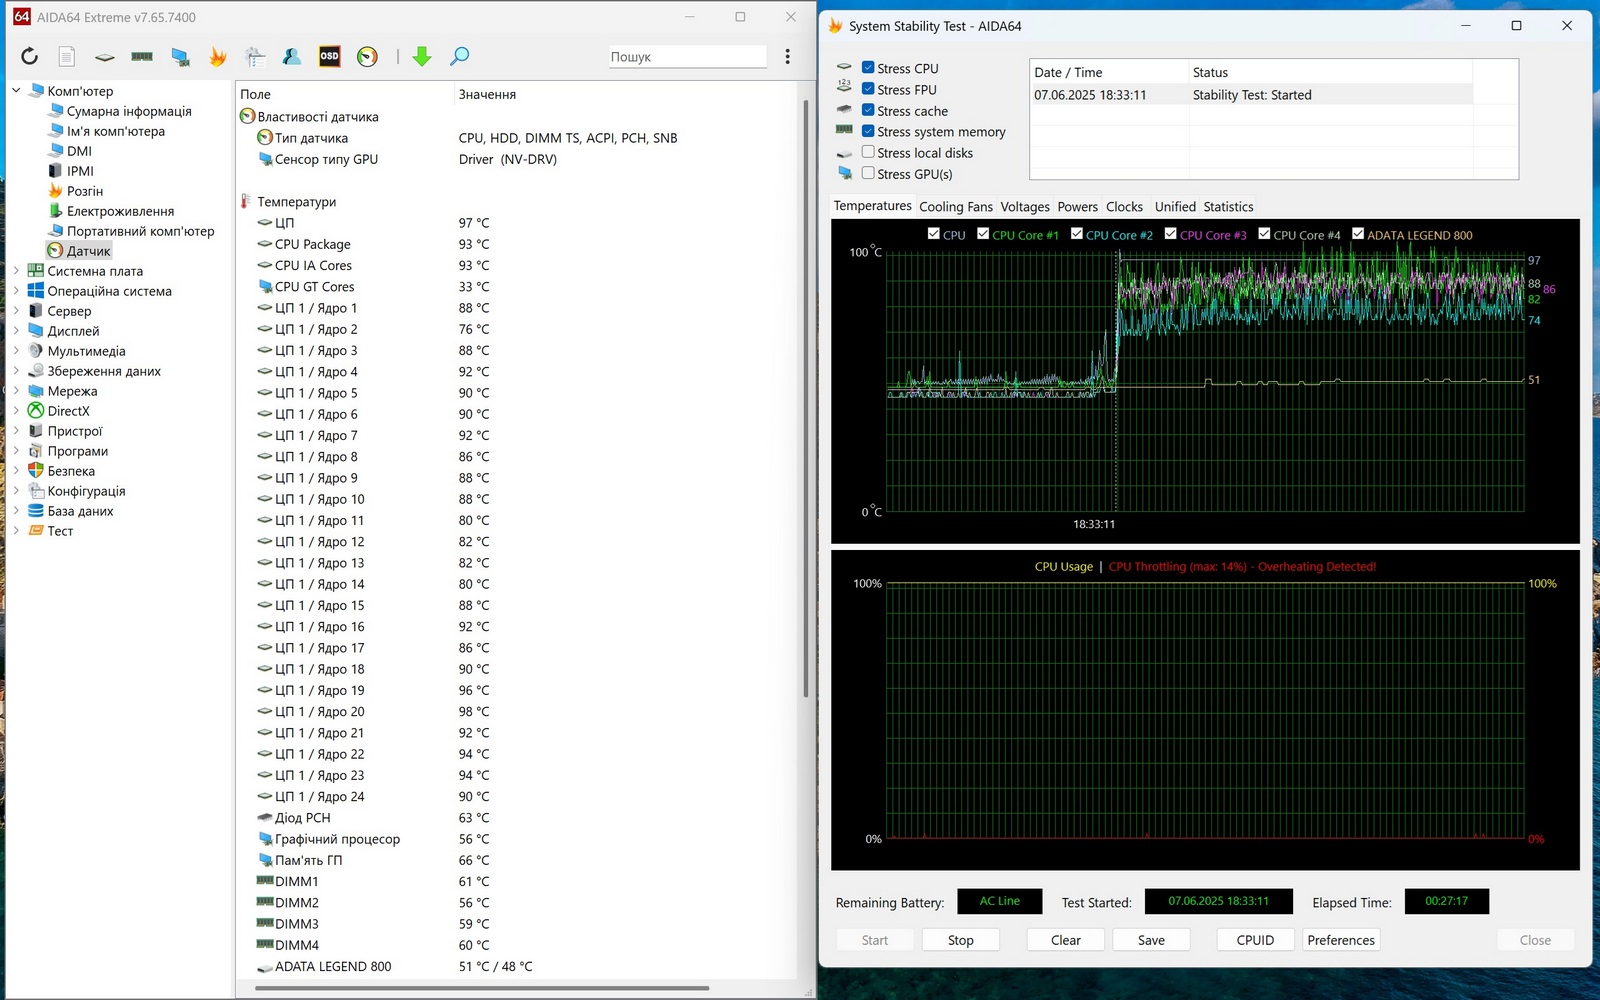Click the Save button
Image resolution: width=1600 pixels, height=1000 pixels.
pyautogui.click(x=1151, y=940)
